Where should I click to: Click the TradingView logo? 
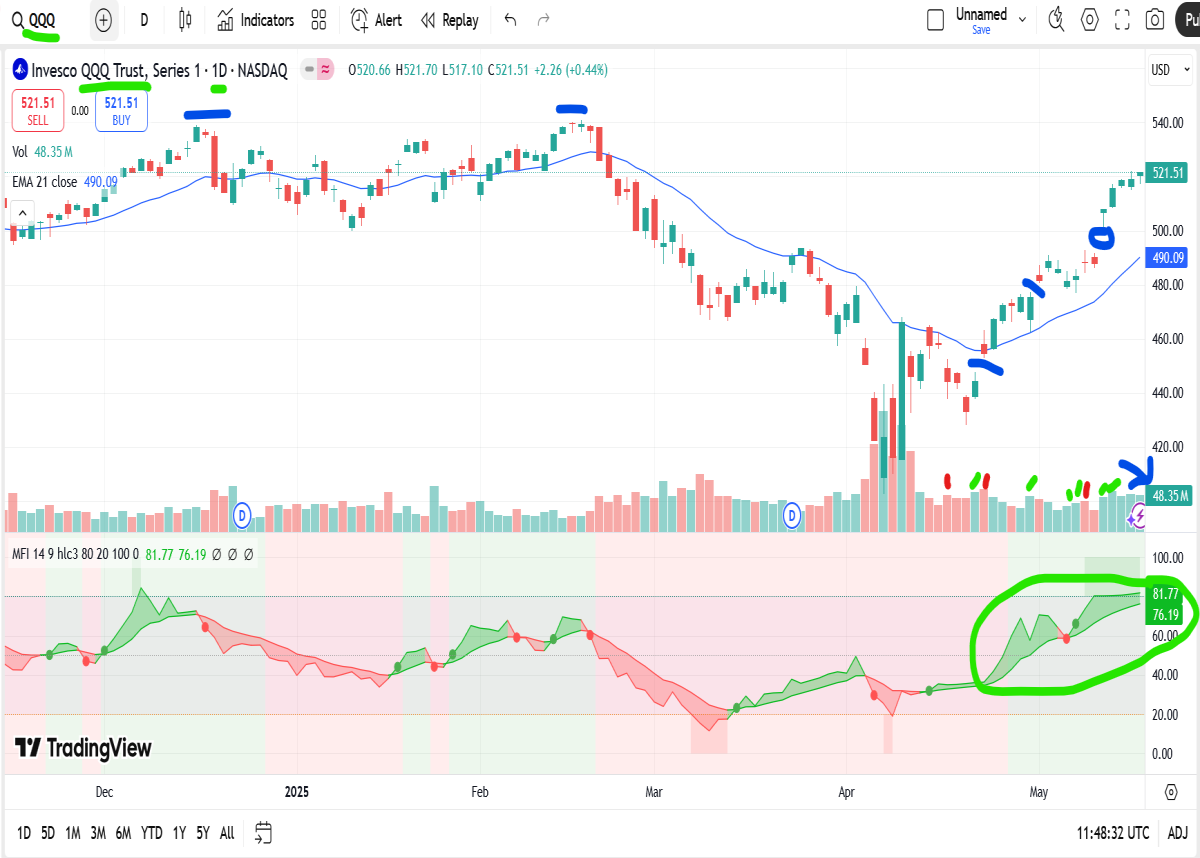pos(83,748)
